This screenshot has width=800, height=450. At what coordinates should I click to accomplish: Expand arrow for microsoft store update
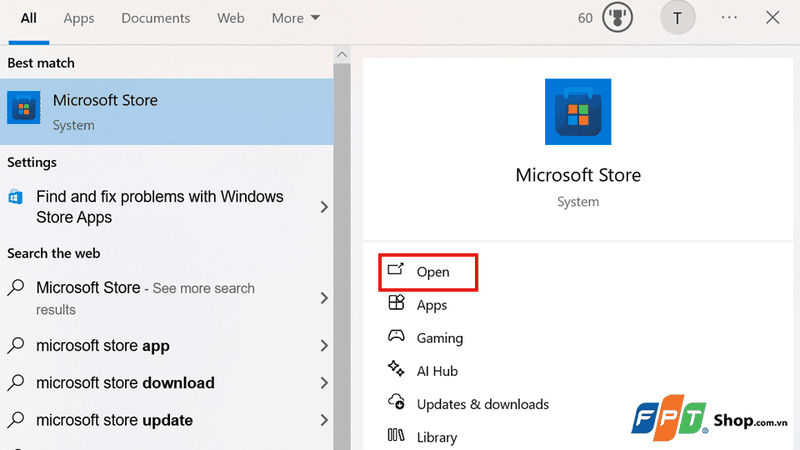[324, 420]
